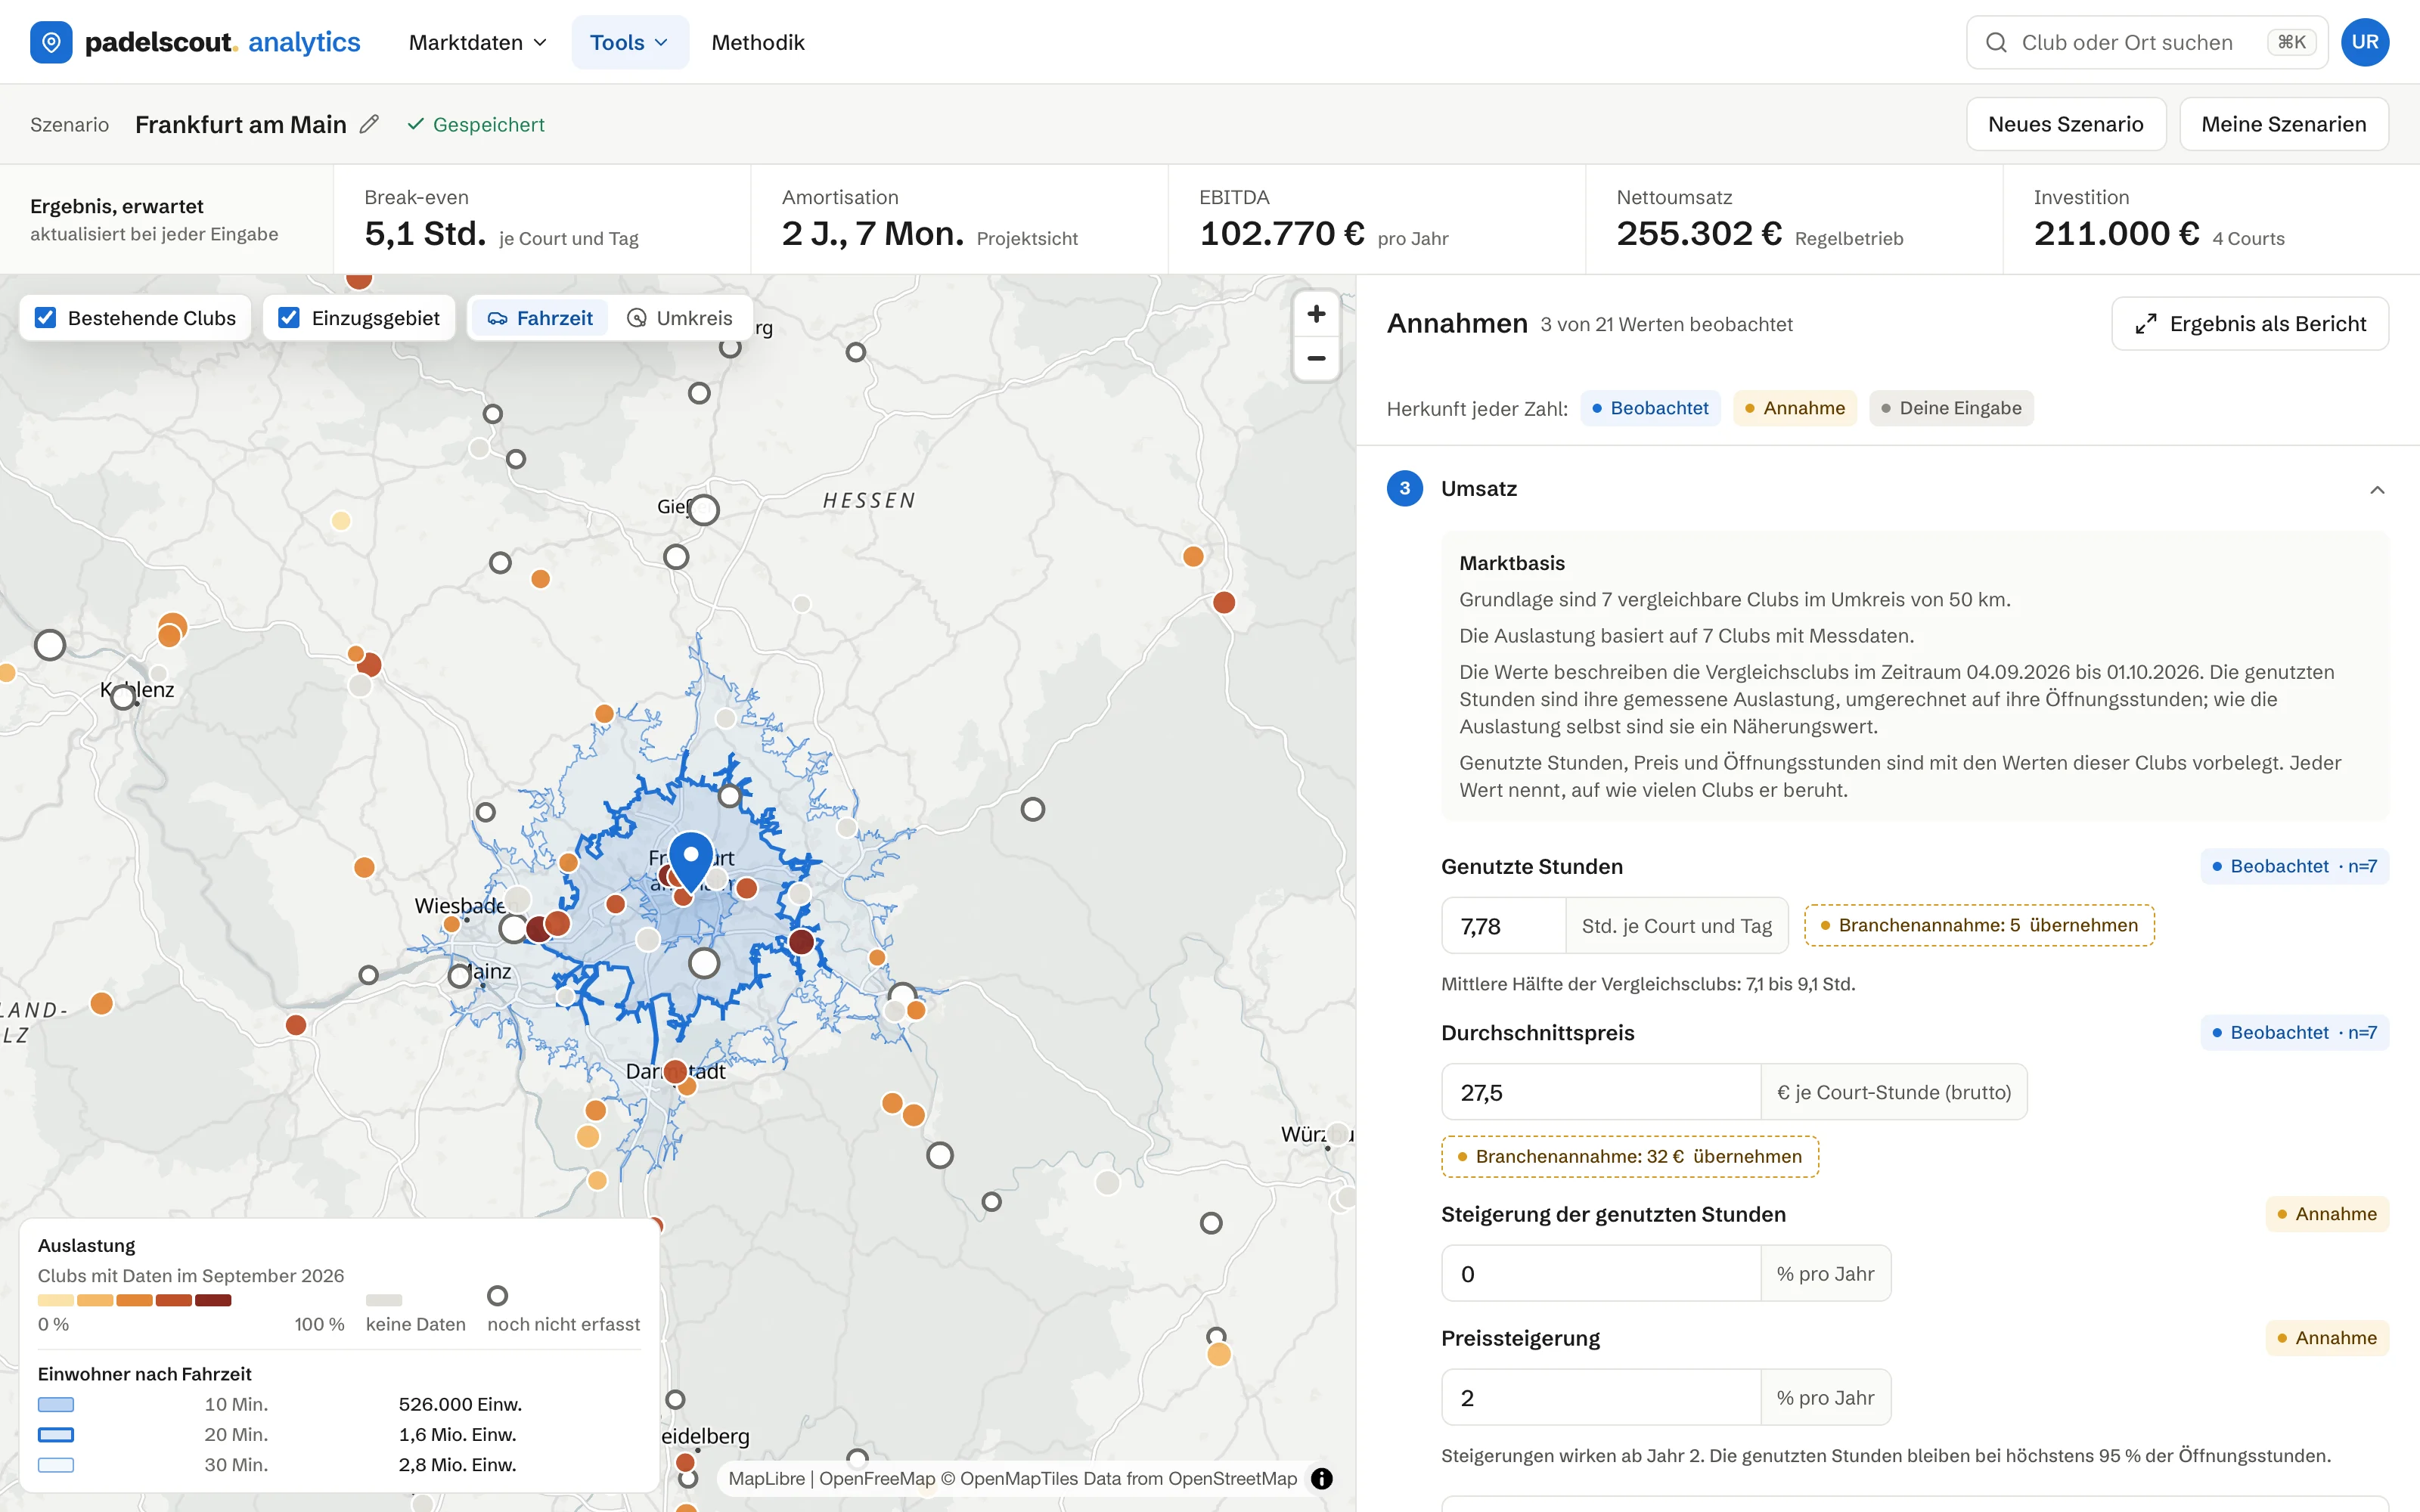Click the green Gespeichert checkmark
Screen dimensions: 2420x1512
point(416,124)
